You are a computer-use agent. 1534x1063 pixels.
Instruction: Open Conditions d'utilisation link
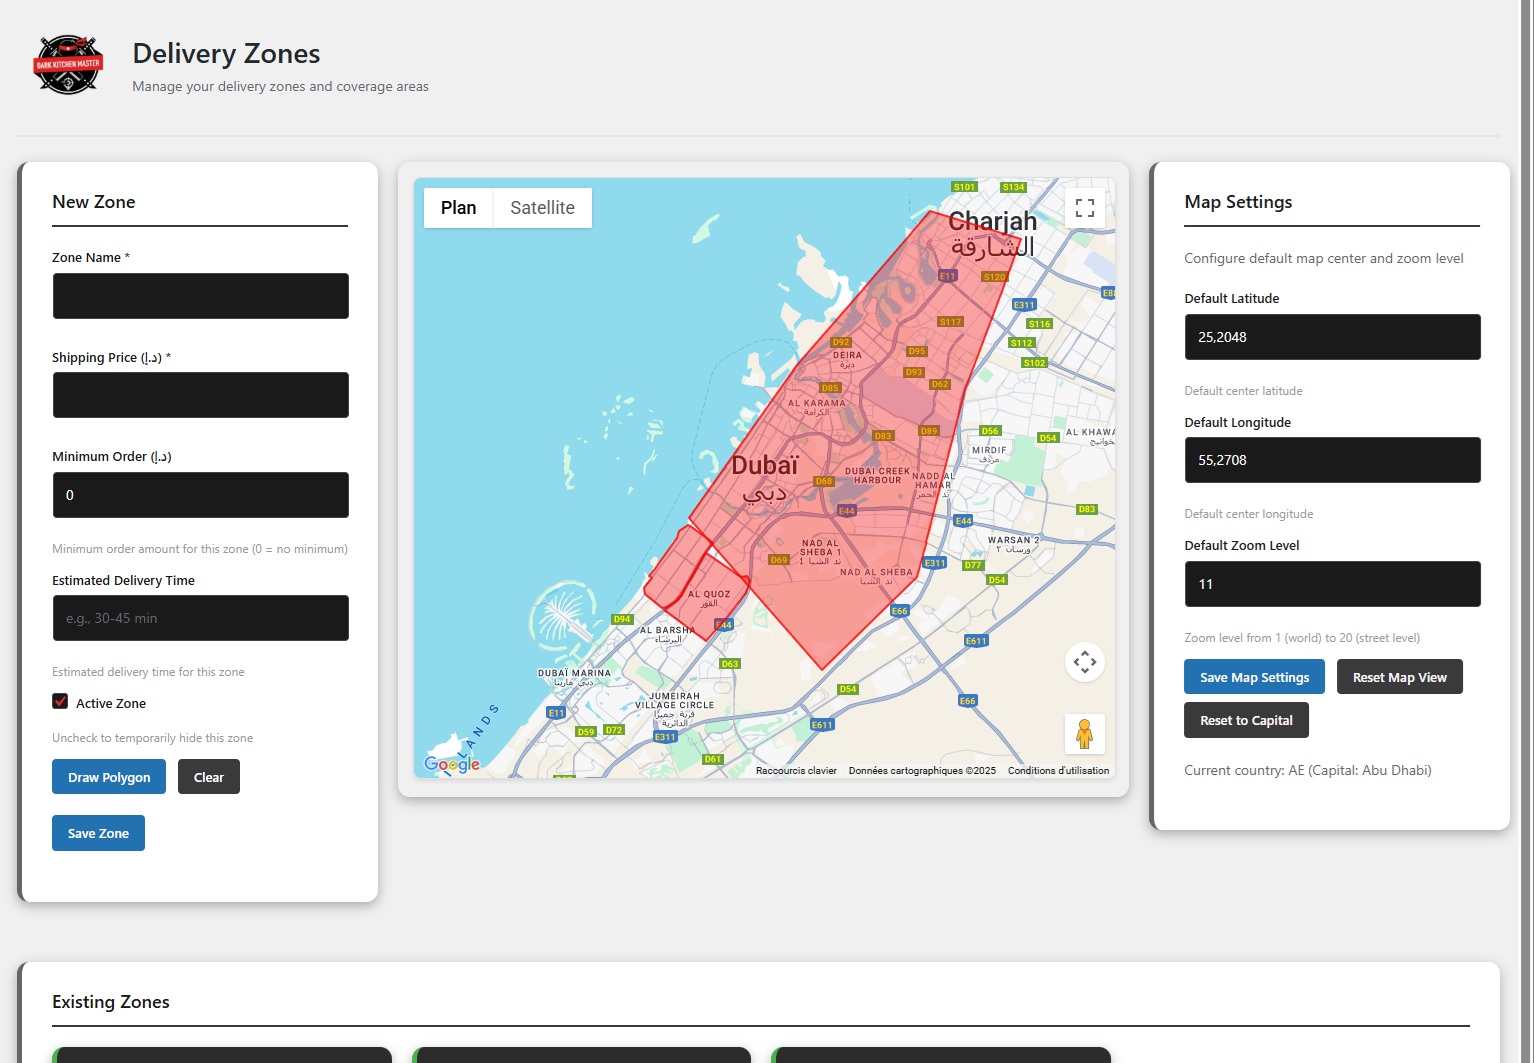click(1058, 771)
